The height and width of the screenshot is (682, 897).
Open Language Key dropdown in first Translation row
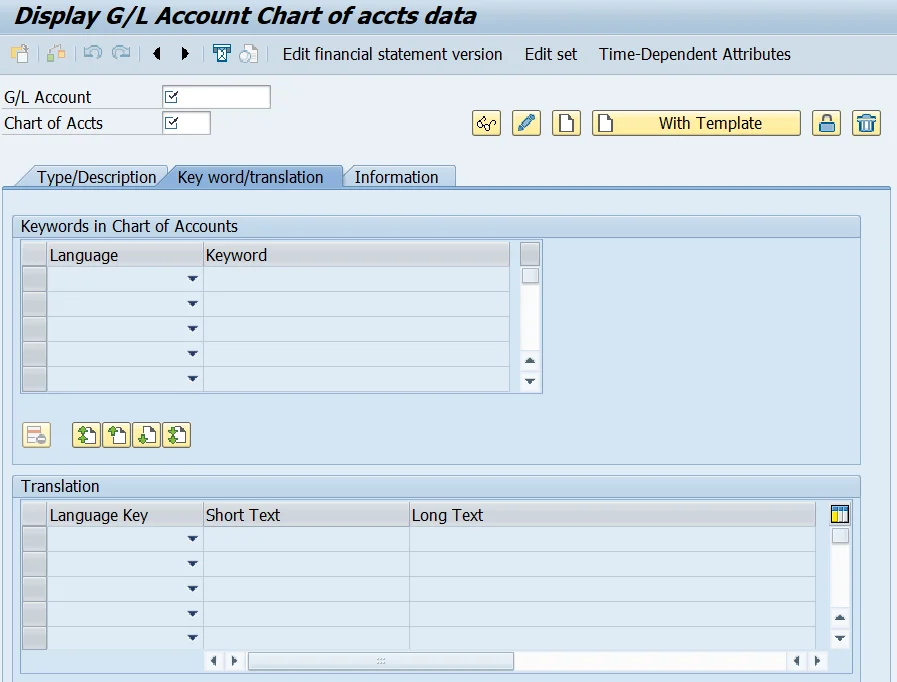[x=192, y=539]
